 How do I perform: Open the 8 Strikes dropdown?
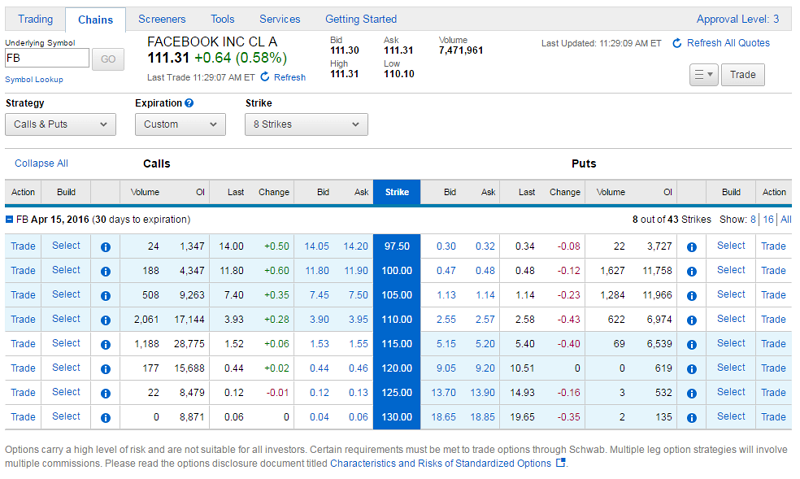click(x=306, y=124)
